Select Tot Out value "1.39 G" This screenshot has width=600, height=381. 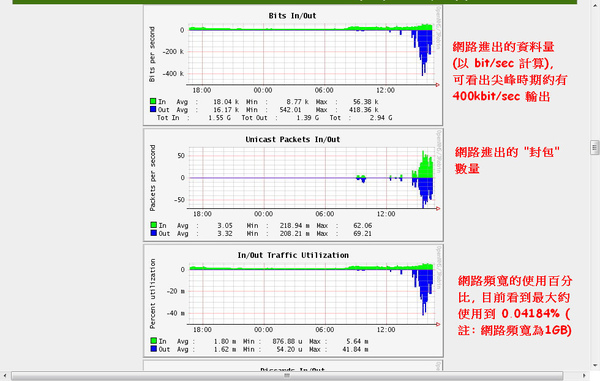tap(308, 118)
